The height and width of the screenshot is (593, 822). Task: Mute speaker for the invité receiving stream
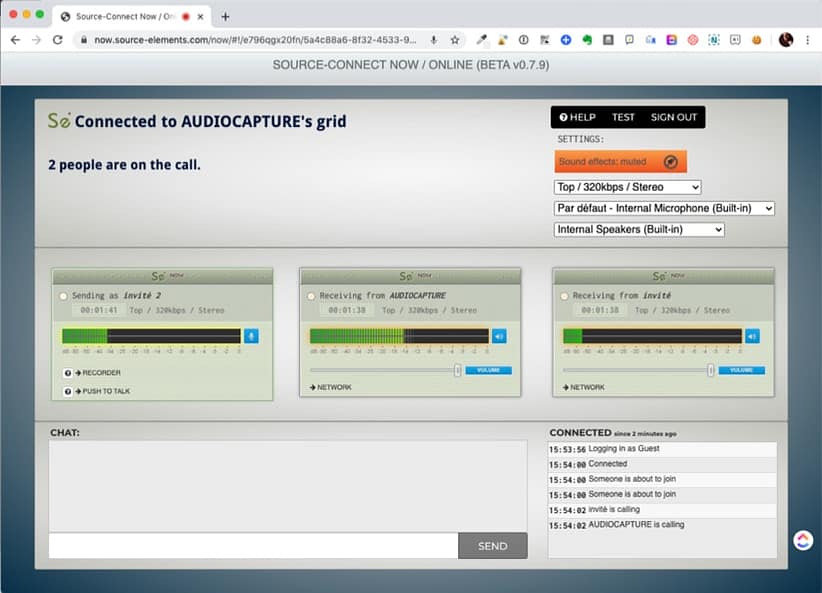pyautogui.click(x=752, y=336)
